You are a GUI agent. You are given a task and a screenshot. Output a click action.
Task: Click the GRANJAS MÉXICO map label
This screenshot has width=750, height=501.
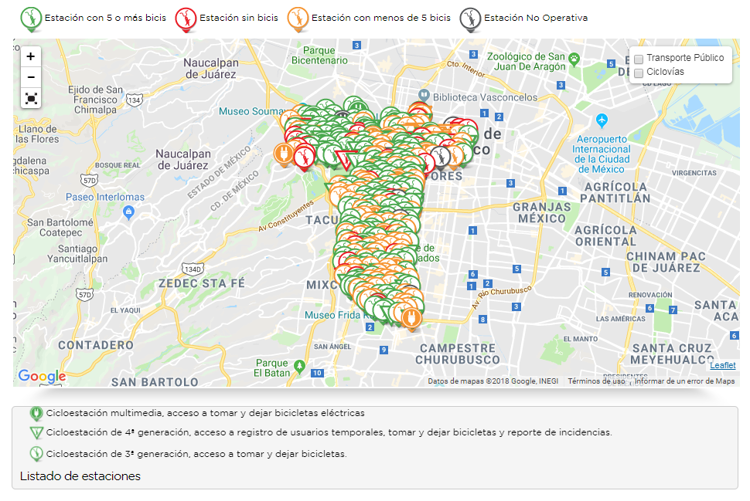coord(541,212)
